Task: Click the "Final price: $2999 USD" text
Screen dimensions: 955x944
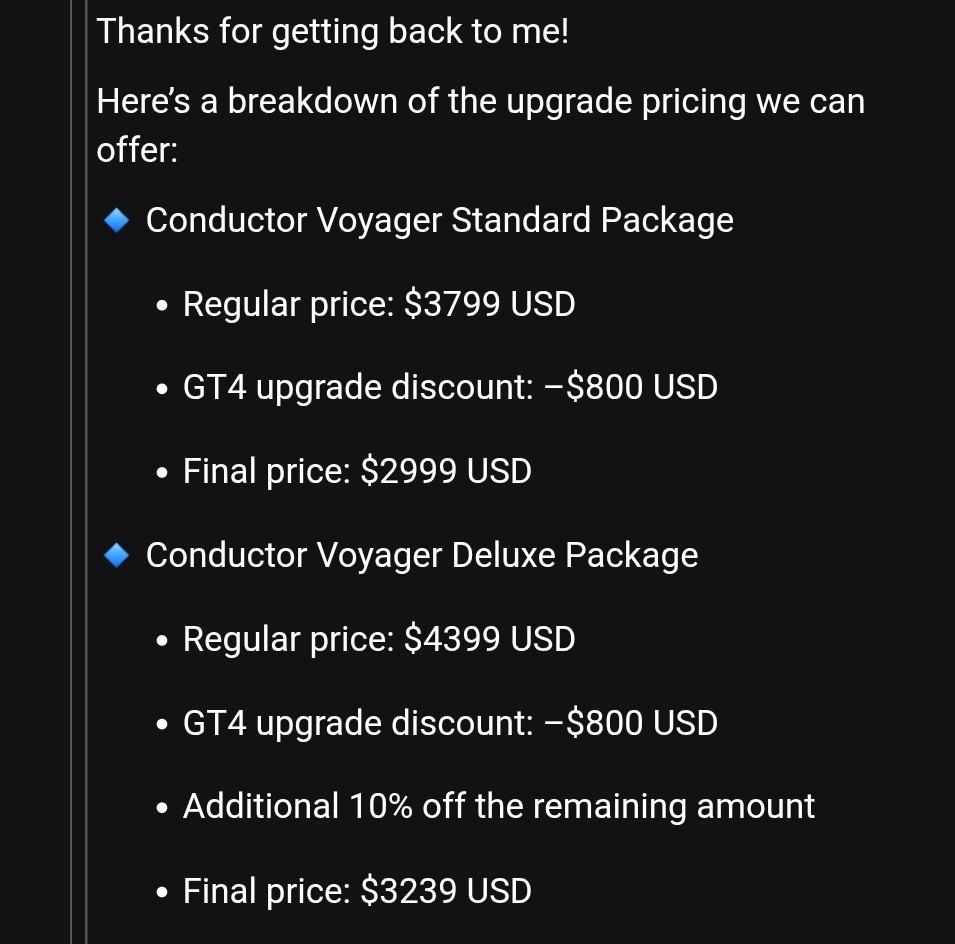Action: [x=357, y=471]
